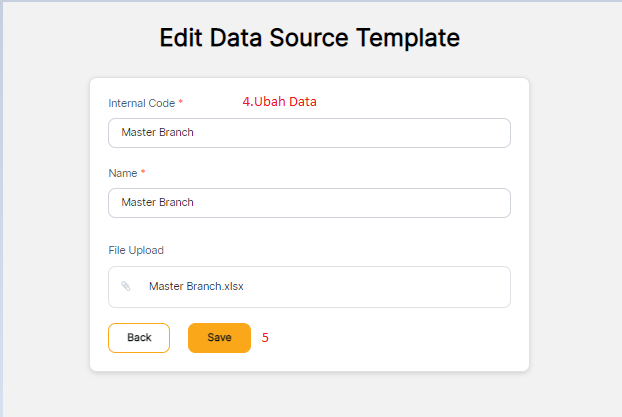Click the word "Template" in the heading
The width and height of the screenshot is (622, 417).
(413, 38)
